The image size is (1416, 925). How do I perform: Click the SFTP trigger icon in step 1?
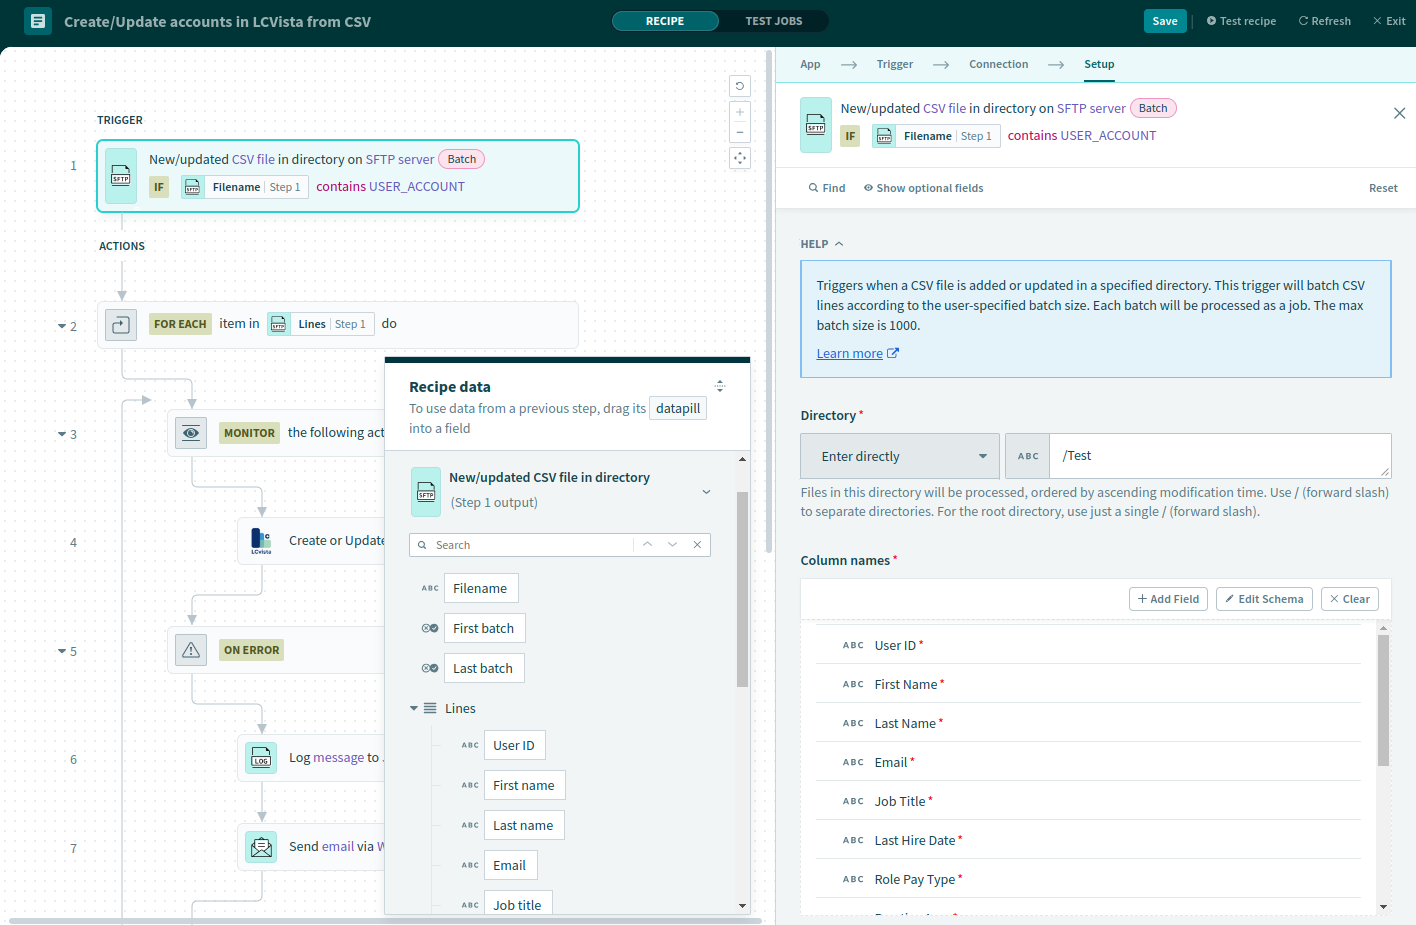(121, 177)
